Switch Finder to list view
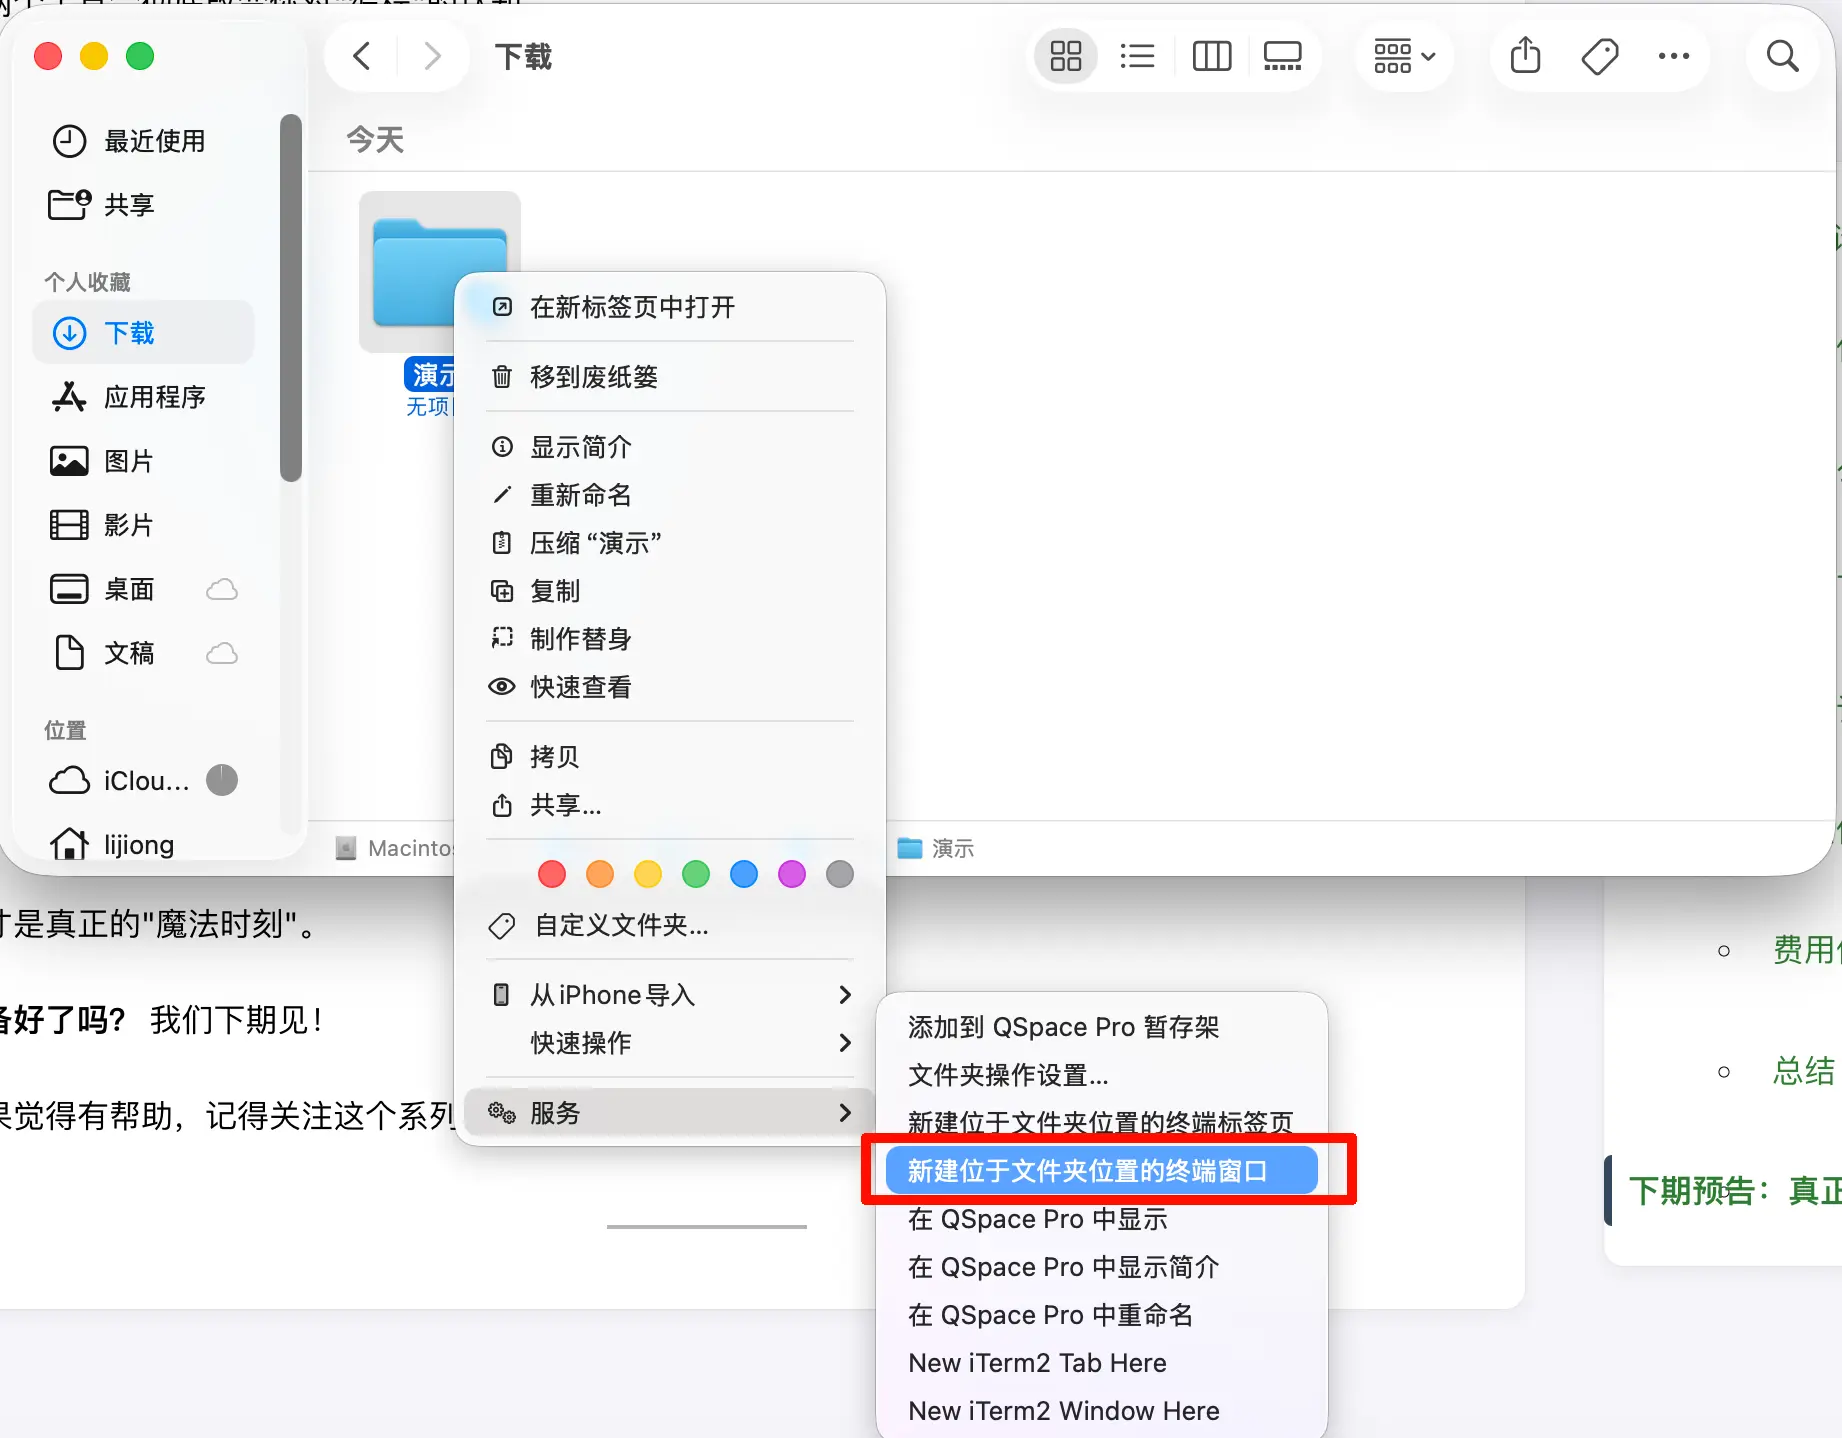 (x=1137, y=56)
